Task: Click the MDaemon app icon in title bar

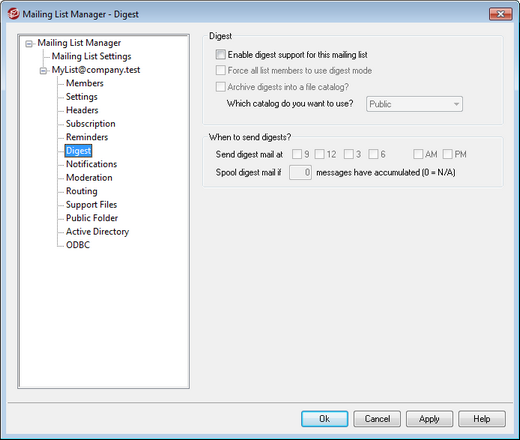Action: click(13, 14)
